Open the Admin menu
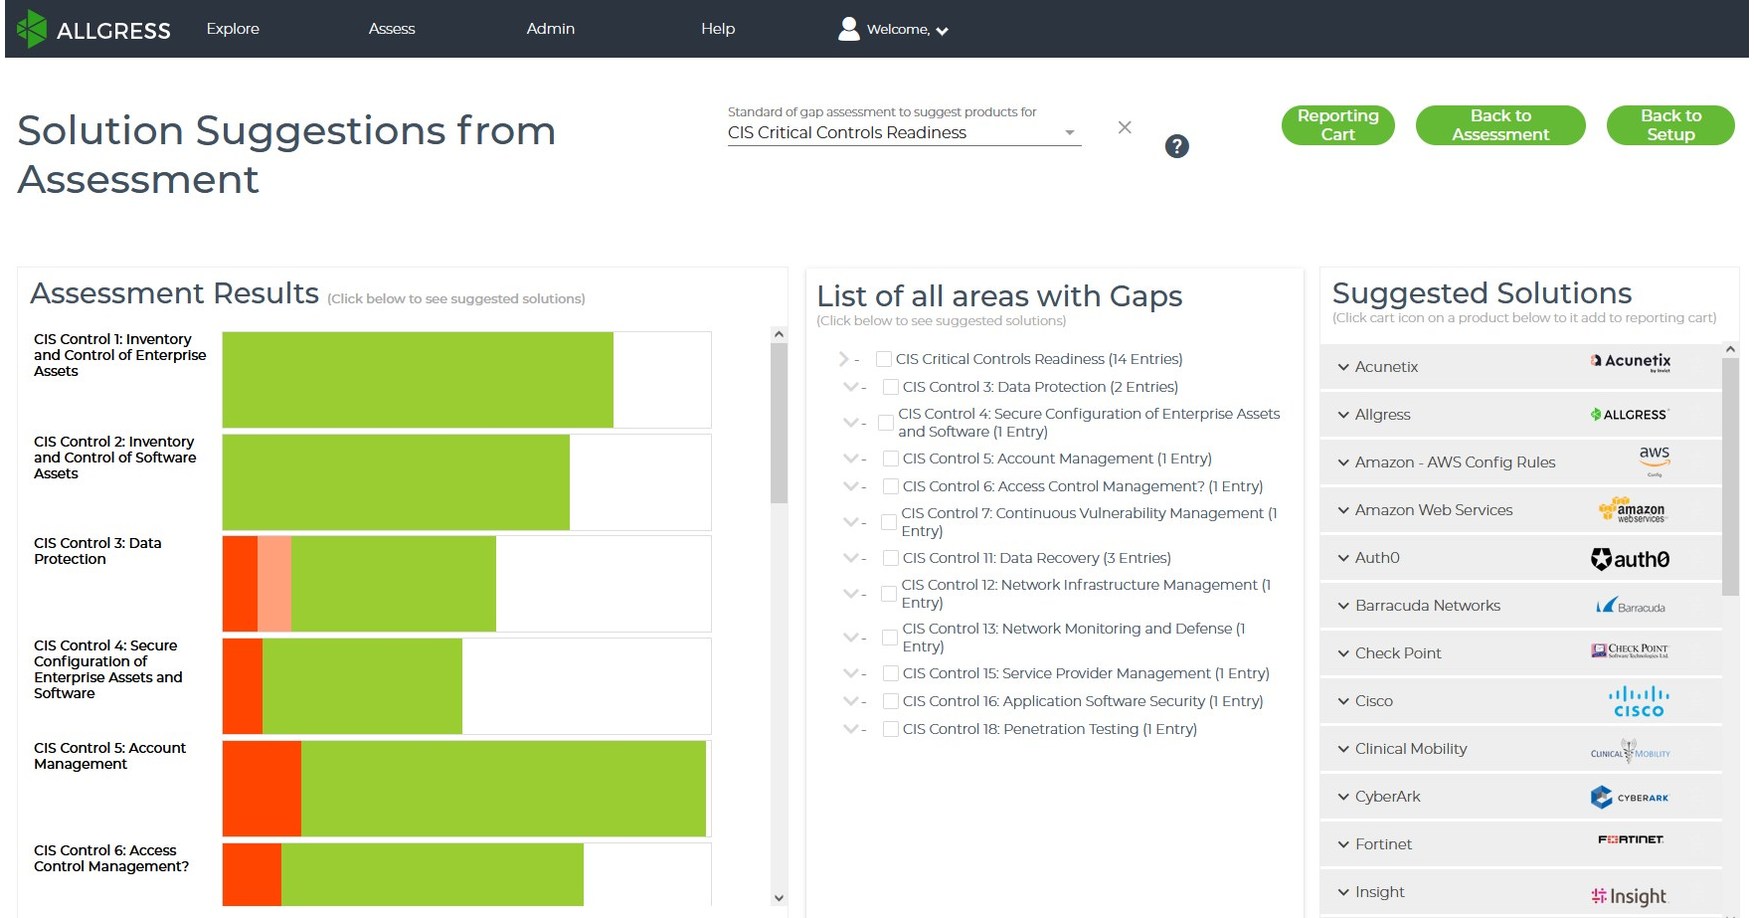 (551, 29)
